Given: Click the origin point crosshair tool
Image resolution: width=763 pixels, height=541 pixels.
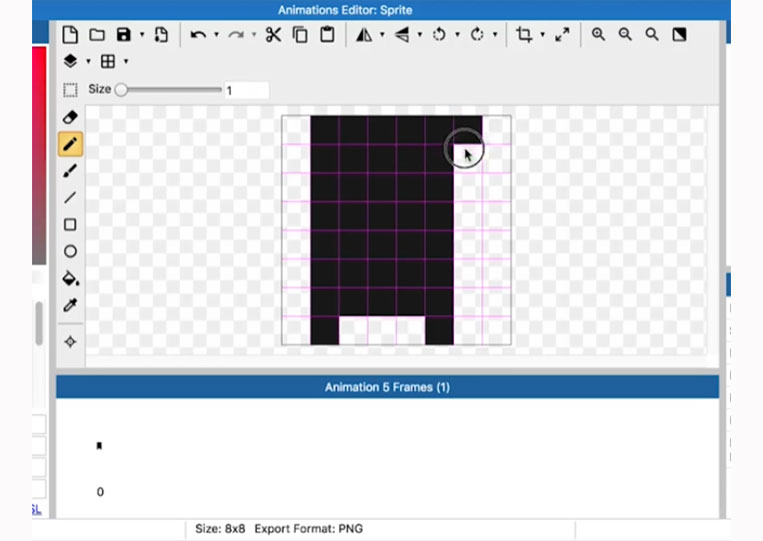Looking at the screenshot, I should [x=71, y=342].
